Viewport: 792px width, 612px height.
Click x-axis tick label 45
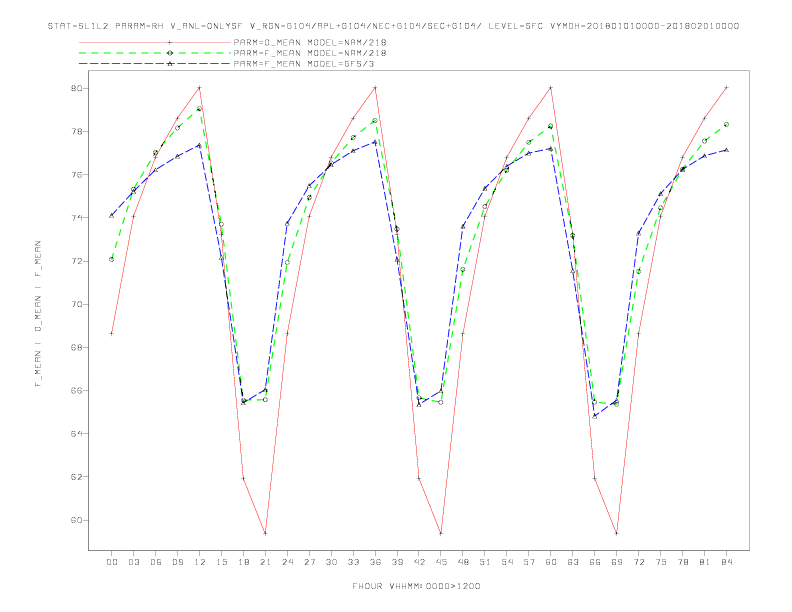pos(441,562)
